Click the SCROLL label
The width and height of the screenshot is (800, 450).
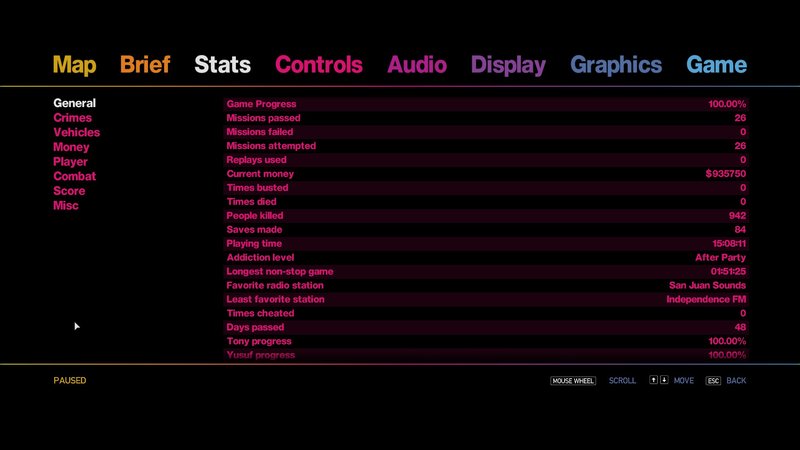click(622, 381)
